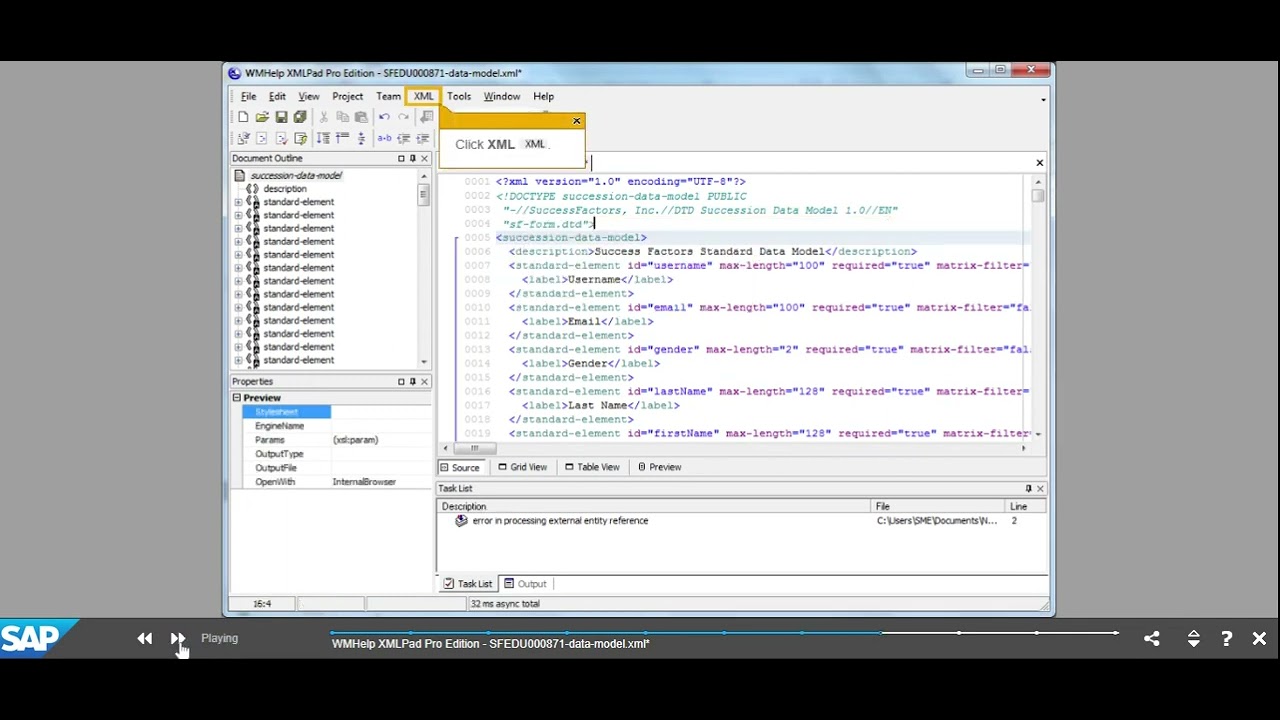
Task: Click the Document Outline vertical scrollbar
Action: 424,268
